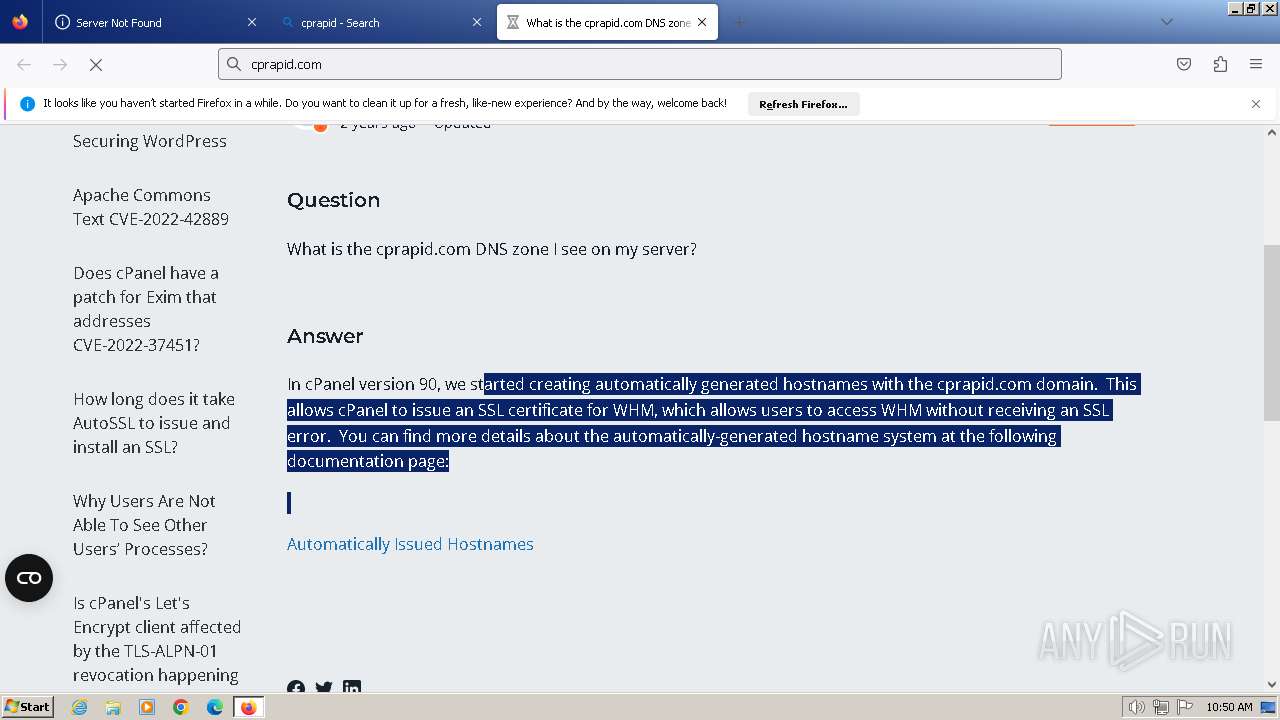
Task: Open the round accessibility widget button
Action: coord(29,578)
